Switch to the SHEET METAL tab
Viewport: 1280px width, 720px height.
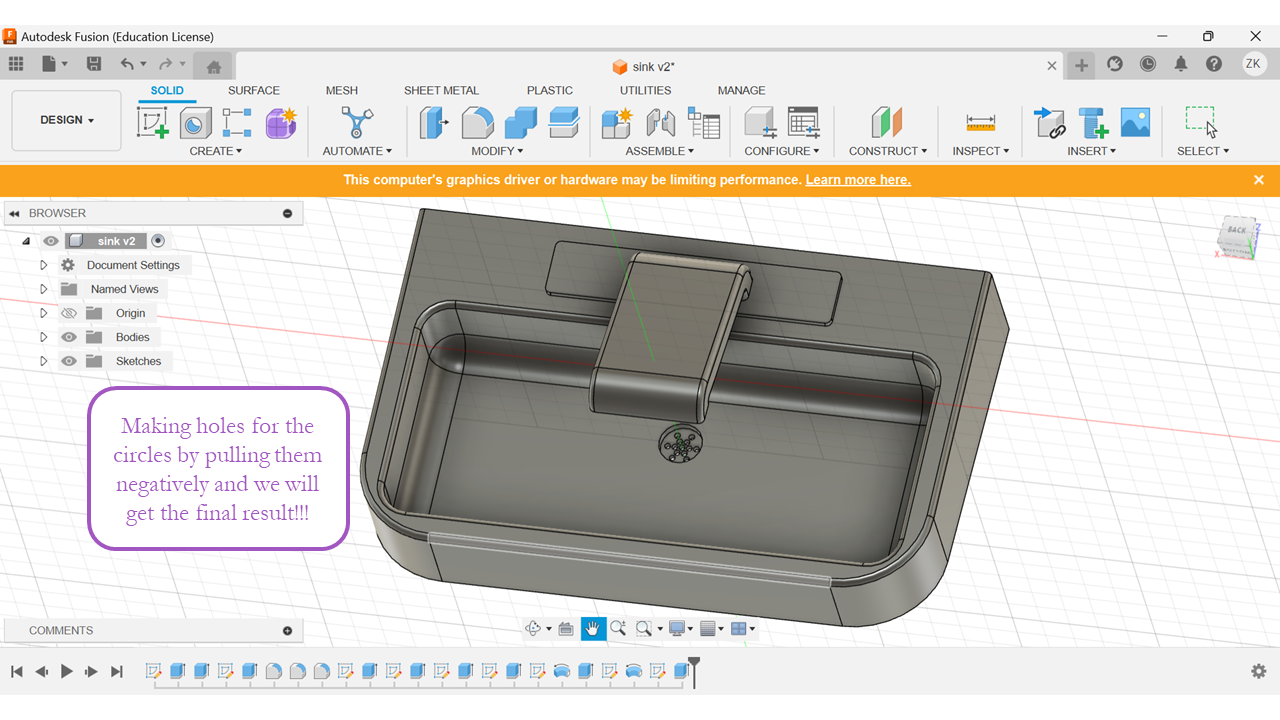point(441,90)
